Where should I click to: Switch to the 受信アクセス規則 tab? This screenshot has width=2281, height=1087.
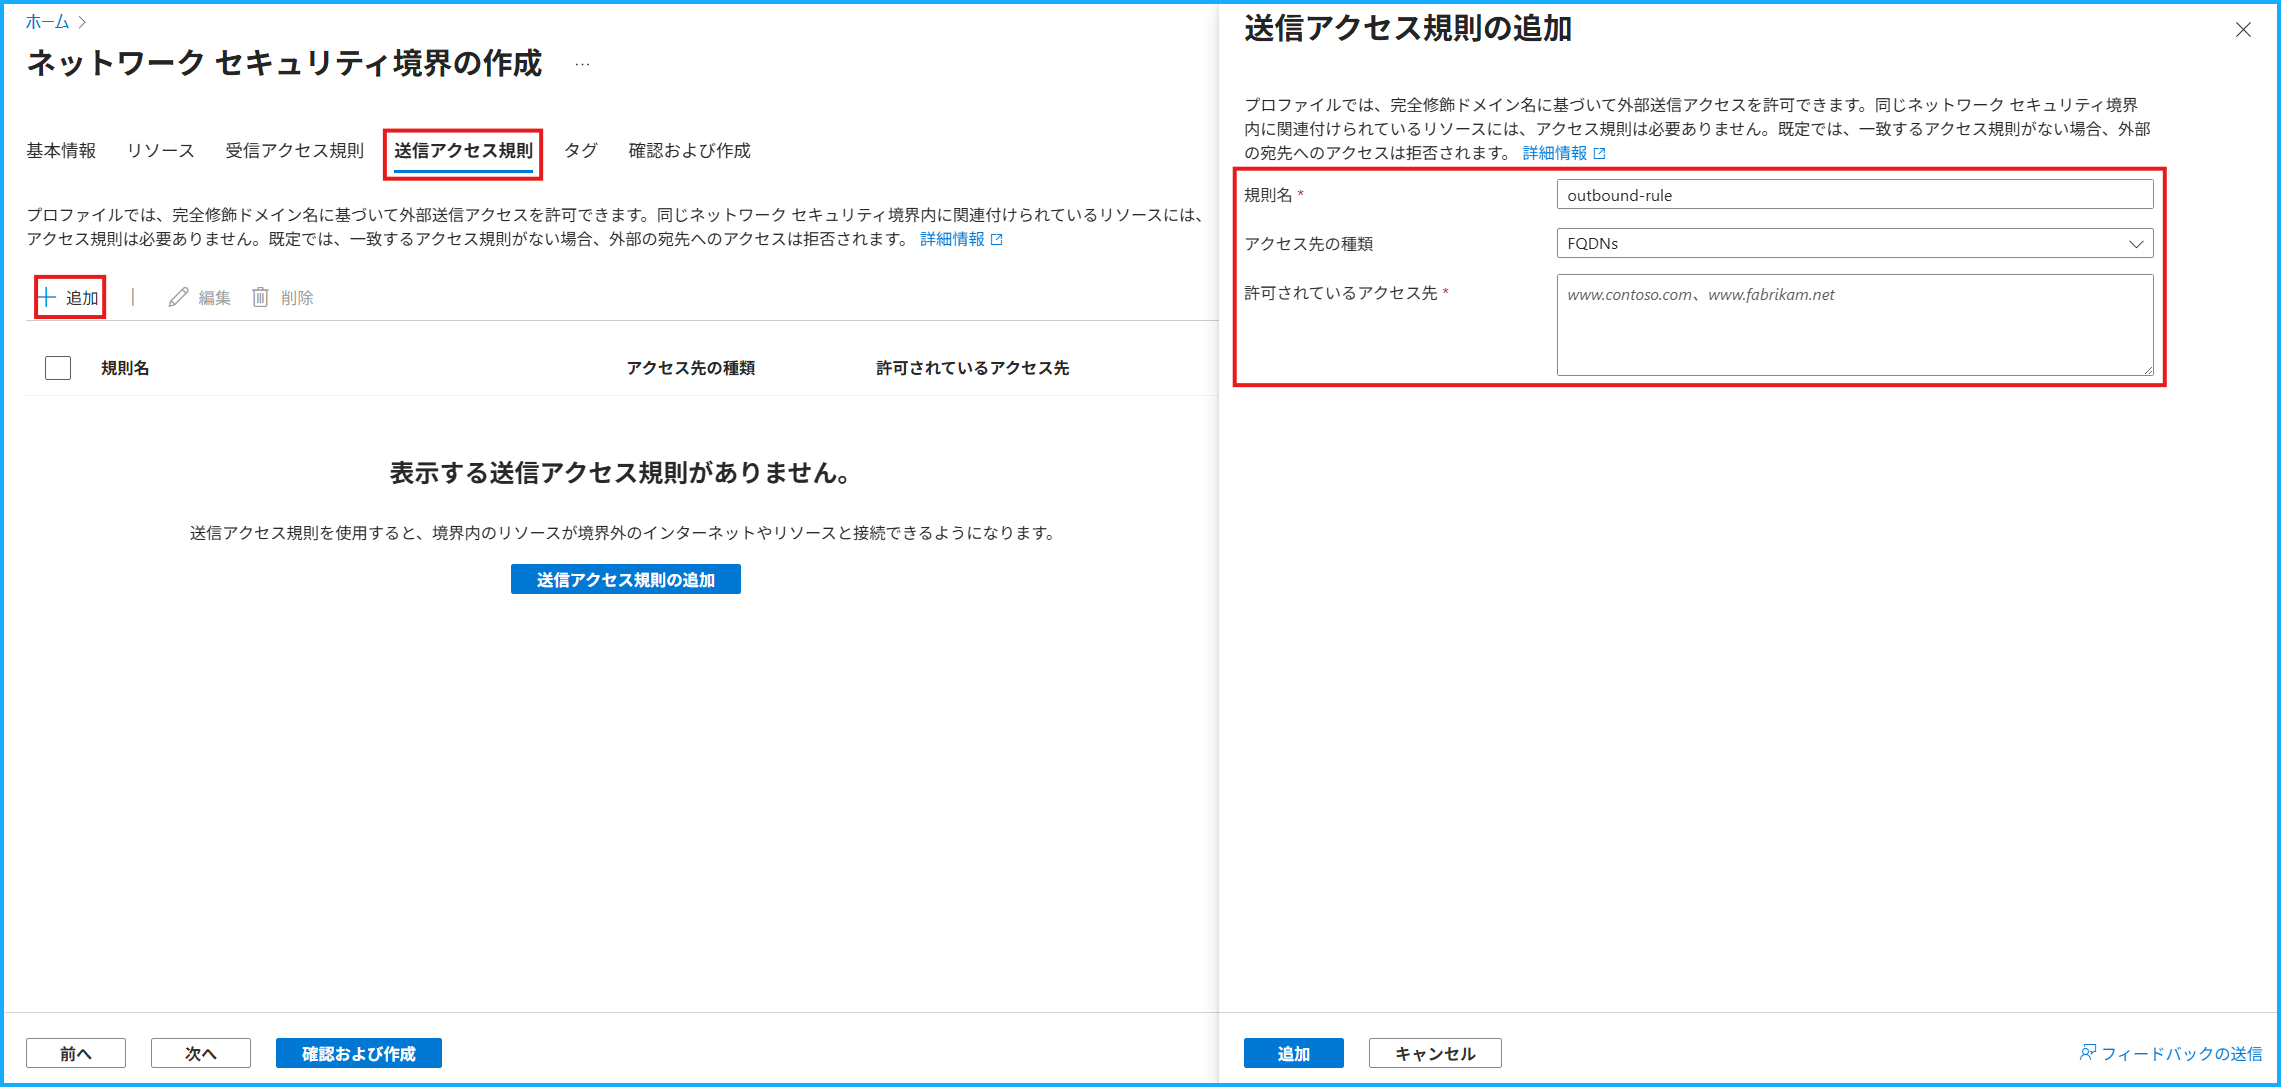tap(294, 151)
